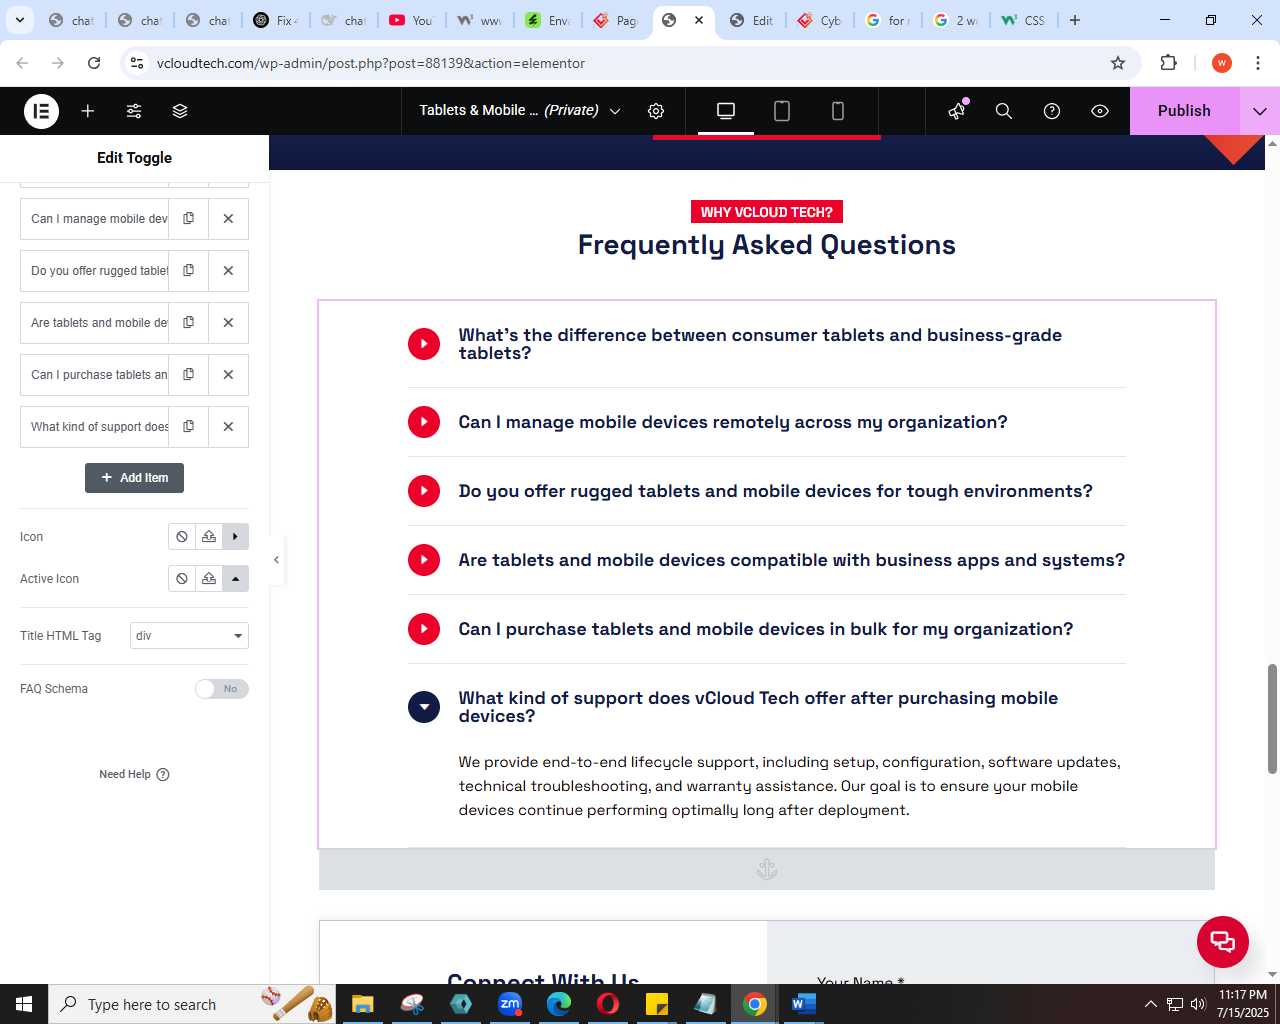
Task: Upload SVG for Icon option
Action: [209, 537]
